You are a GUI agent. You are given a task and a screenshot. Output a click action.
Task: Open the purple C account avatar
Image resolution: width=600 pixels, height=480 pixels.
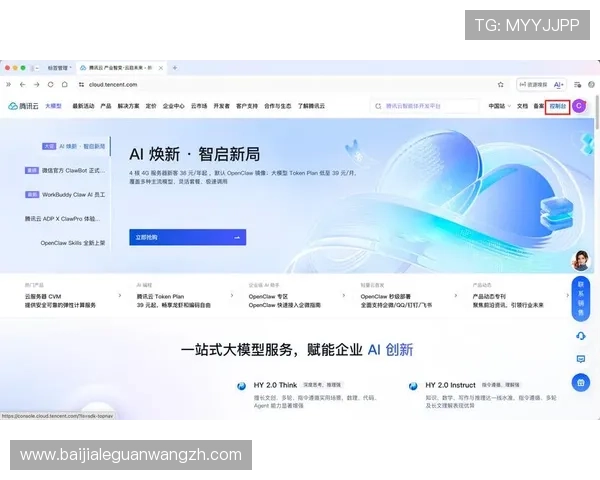point(579,106)
